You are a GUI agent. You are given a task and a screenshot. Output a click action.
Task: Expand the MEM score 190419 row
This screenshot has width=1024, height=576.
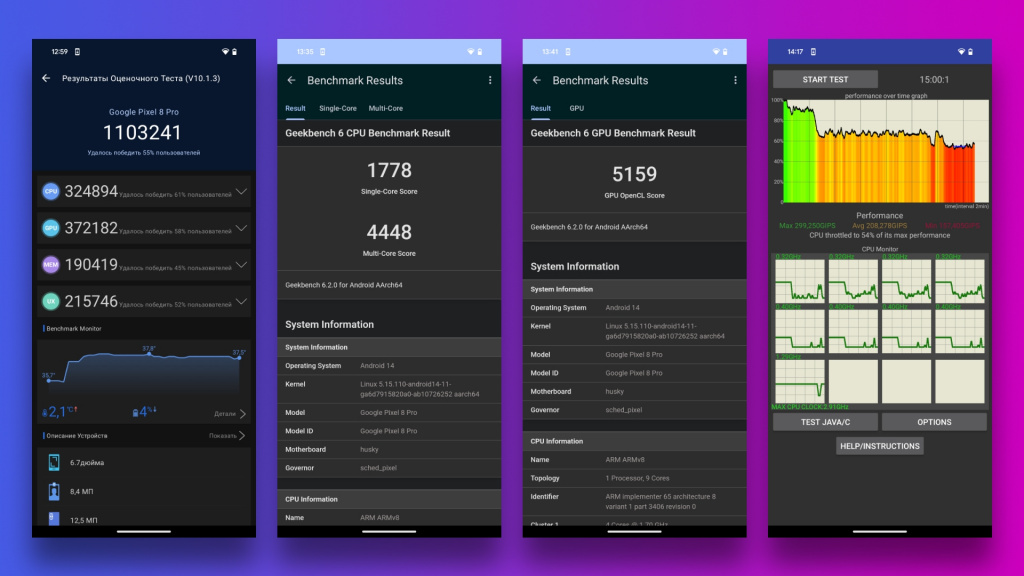241,264
